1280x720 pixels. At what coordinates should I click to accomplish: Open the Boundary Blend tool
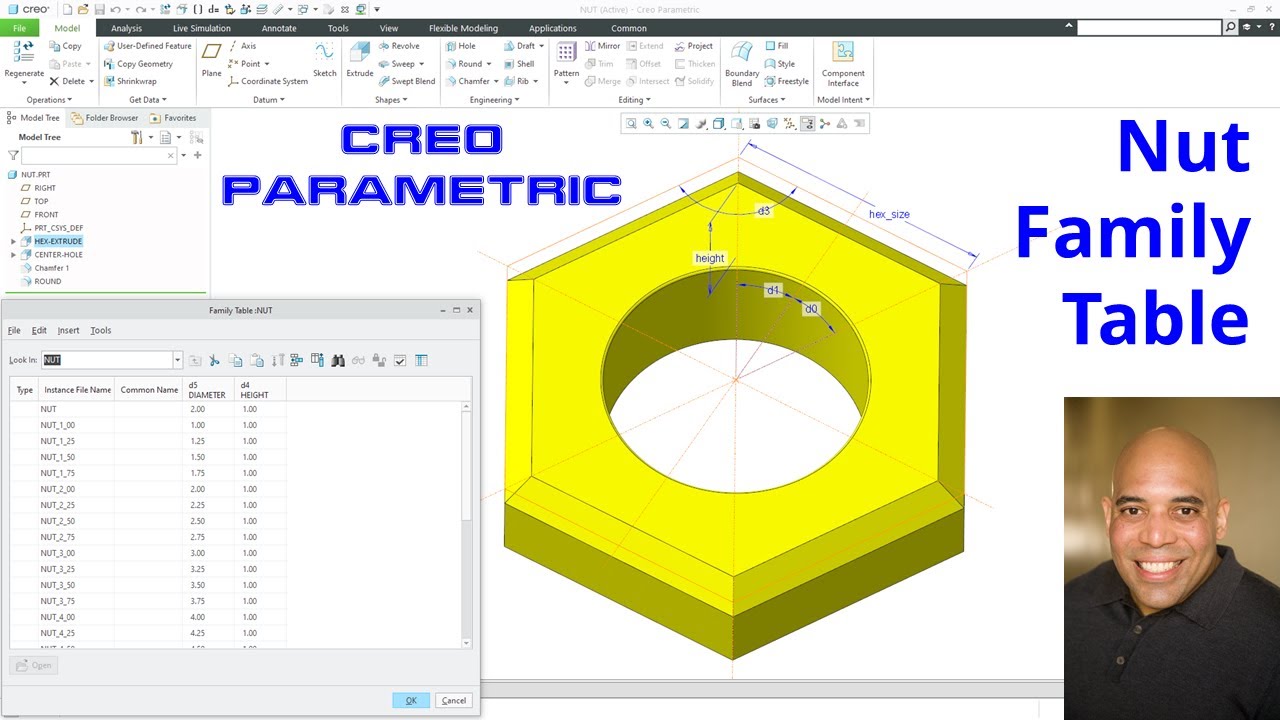coord(742,62)
